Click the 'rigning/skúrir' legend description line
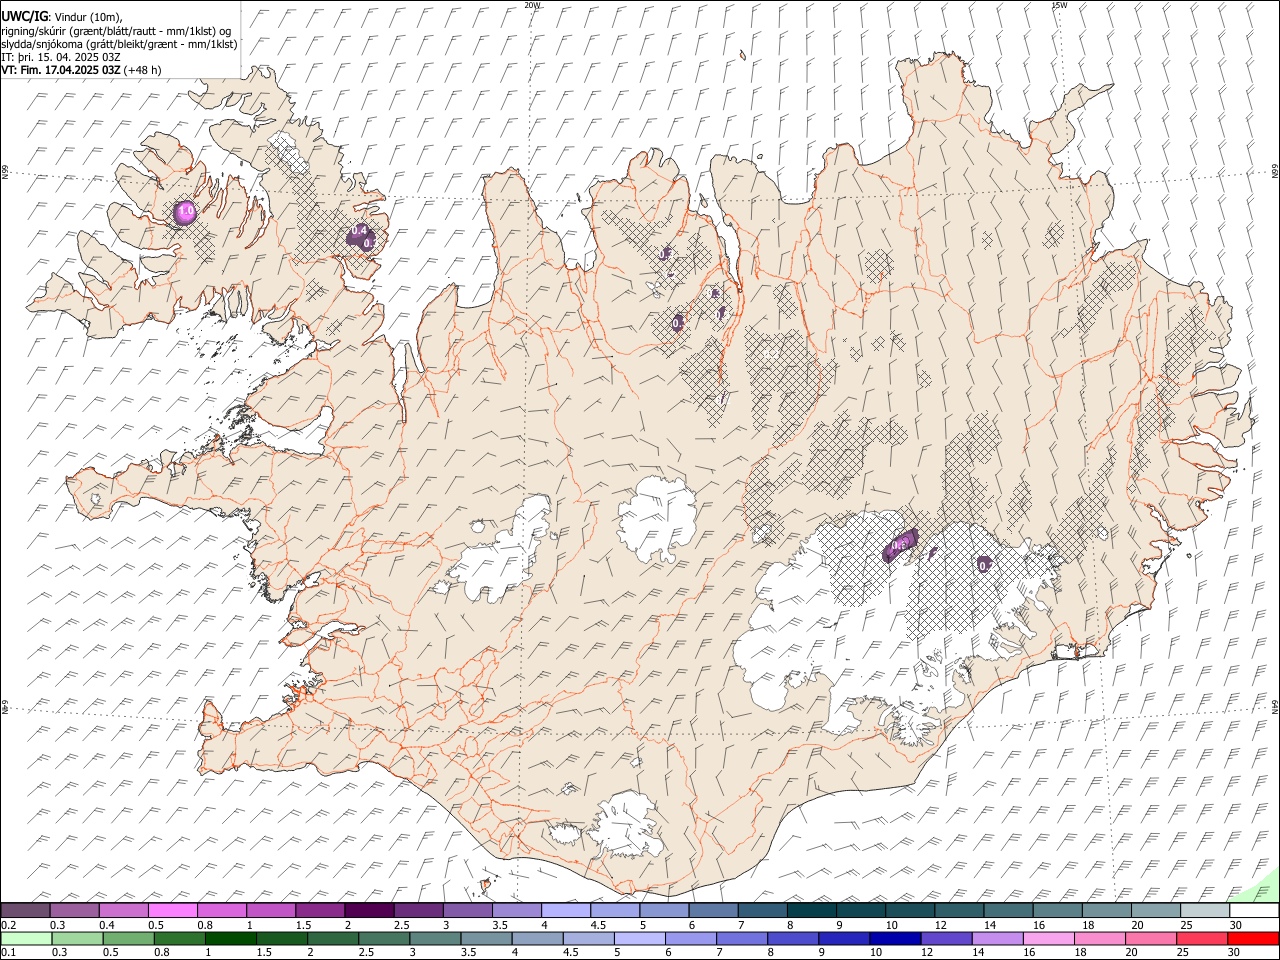The image size is (1280, 960). point(116,31)
